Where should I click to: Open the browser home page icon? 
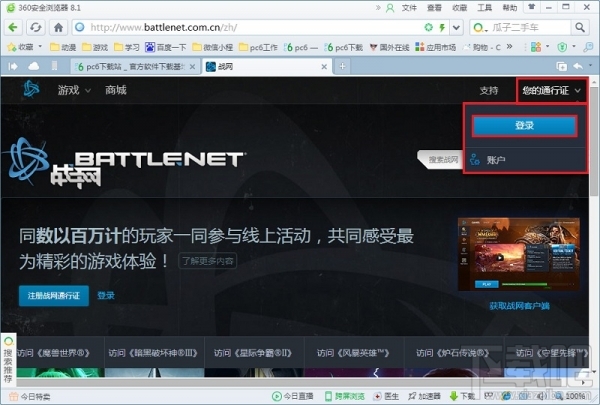point(58,27)
